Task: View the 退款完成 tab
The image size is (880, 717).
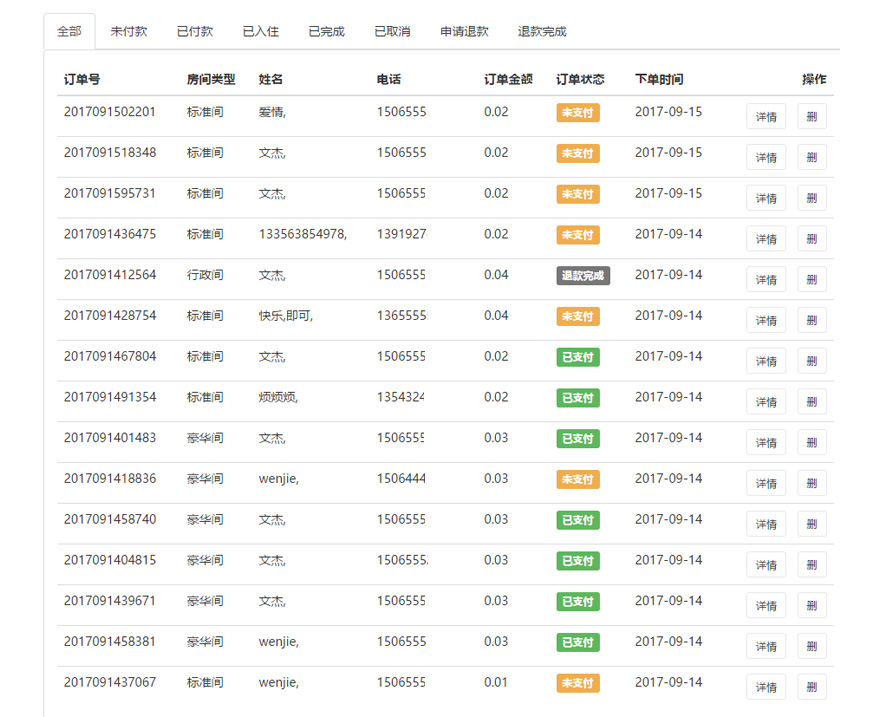Action: tap(542, 32)
